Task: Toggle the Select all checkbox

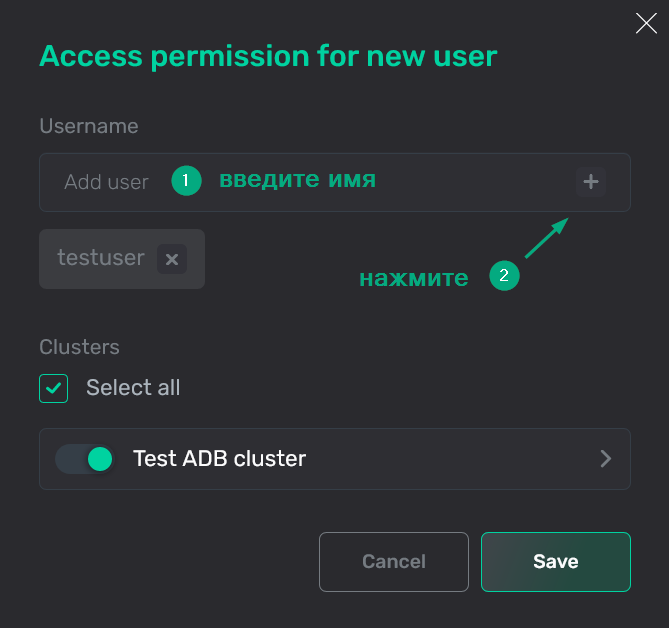Action: pyautogui.click(x=54, y=388)
